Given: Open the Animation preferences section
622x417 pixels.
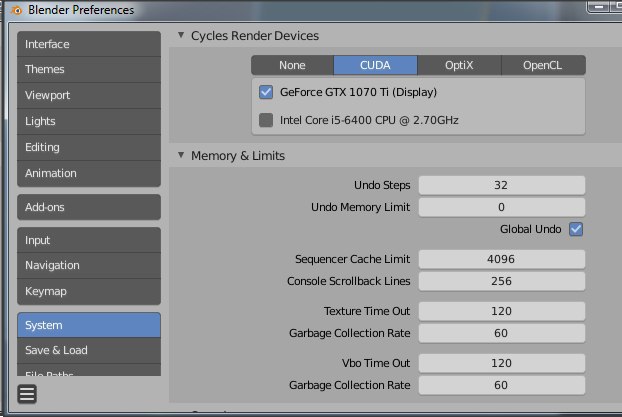Looking at the screenshot, I should [x=89, y=173].
